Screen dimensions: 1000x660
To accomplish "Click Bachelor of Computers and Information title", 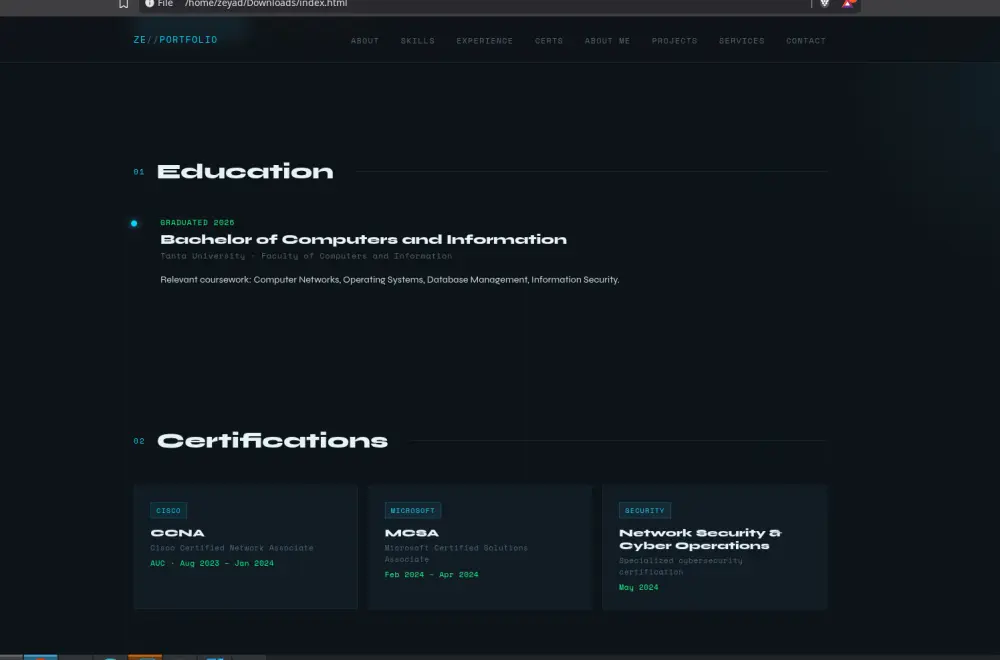I will coord(364,240).
